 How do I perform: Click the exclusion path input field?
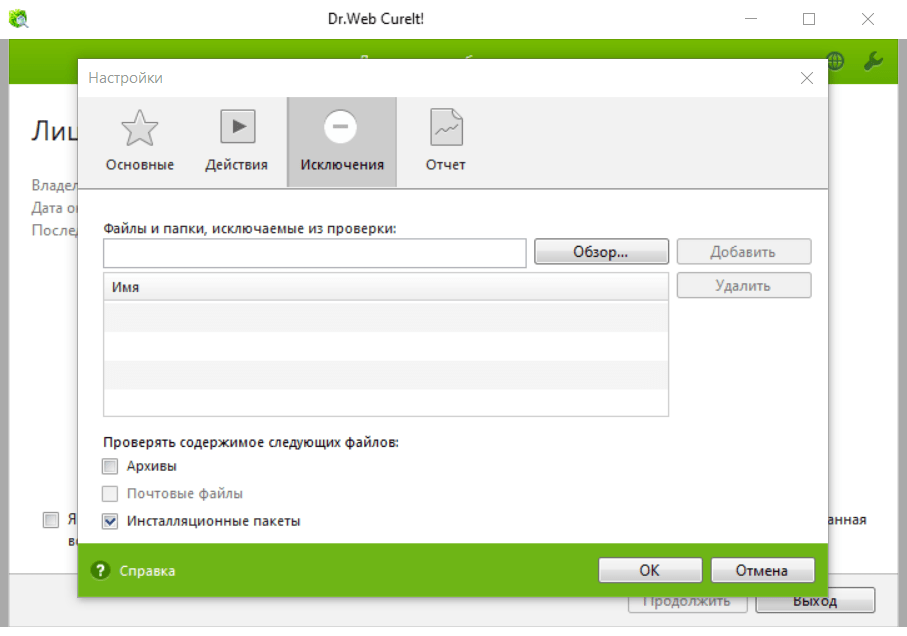tap(314, 253)
